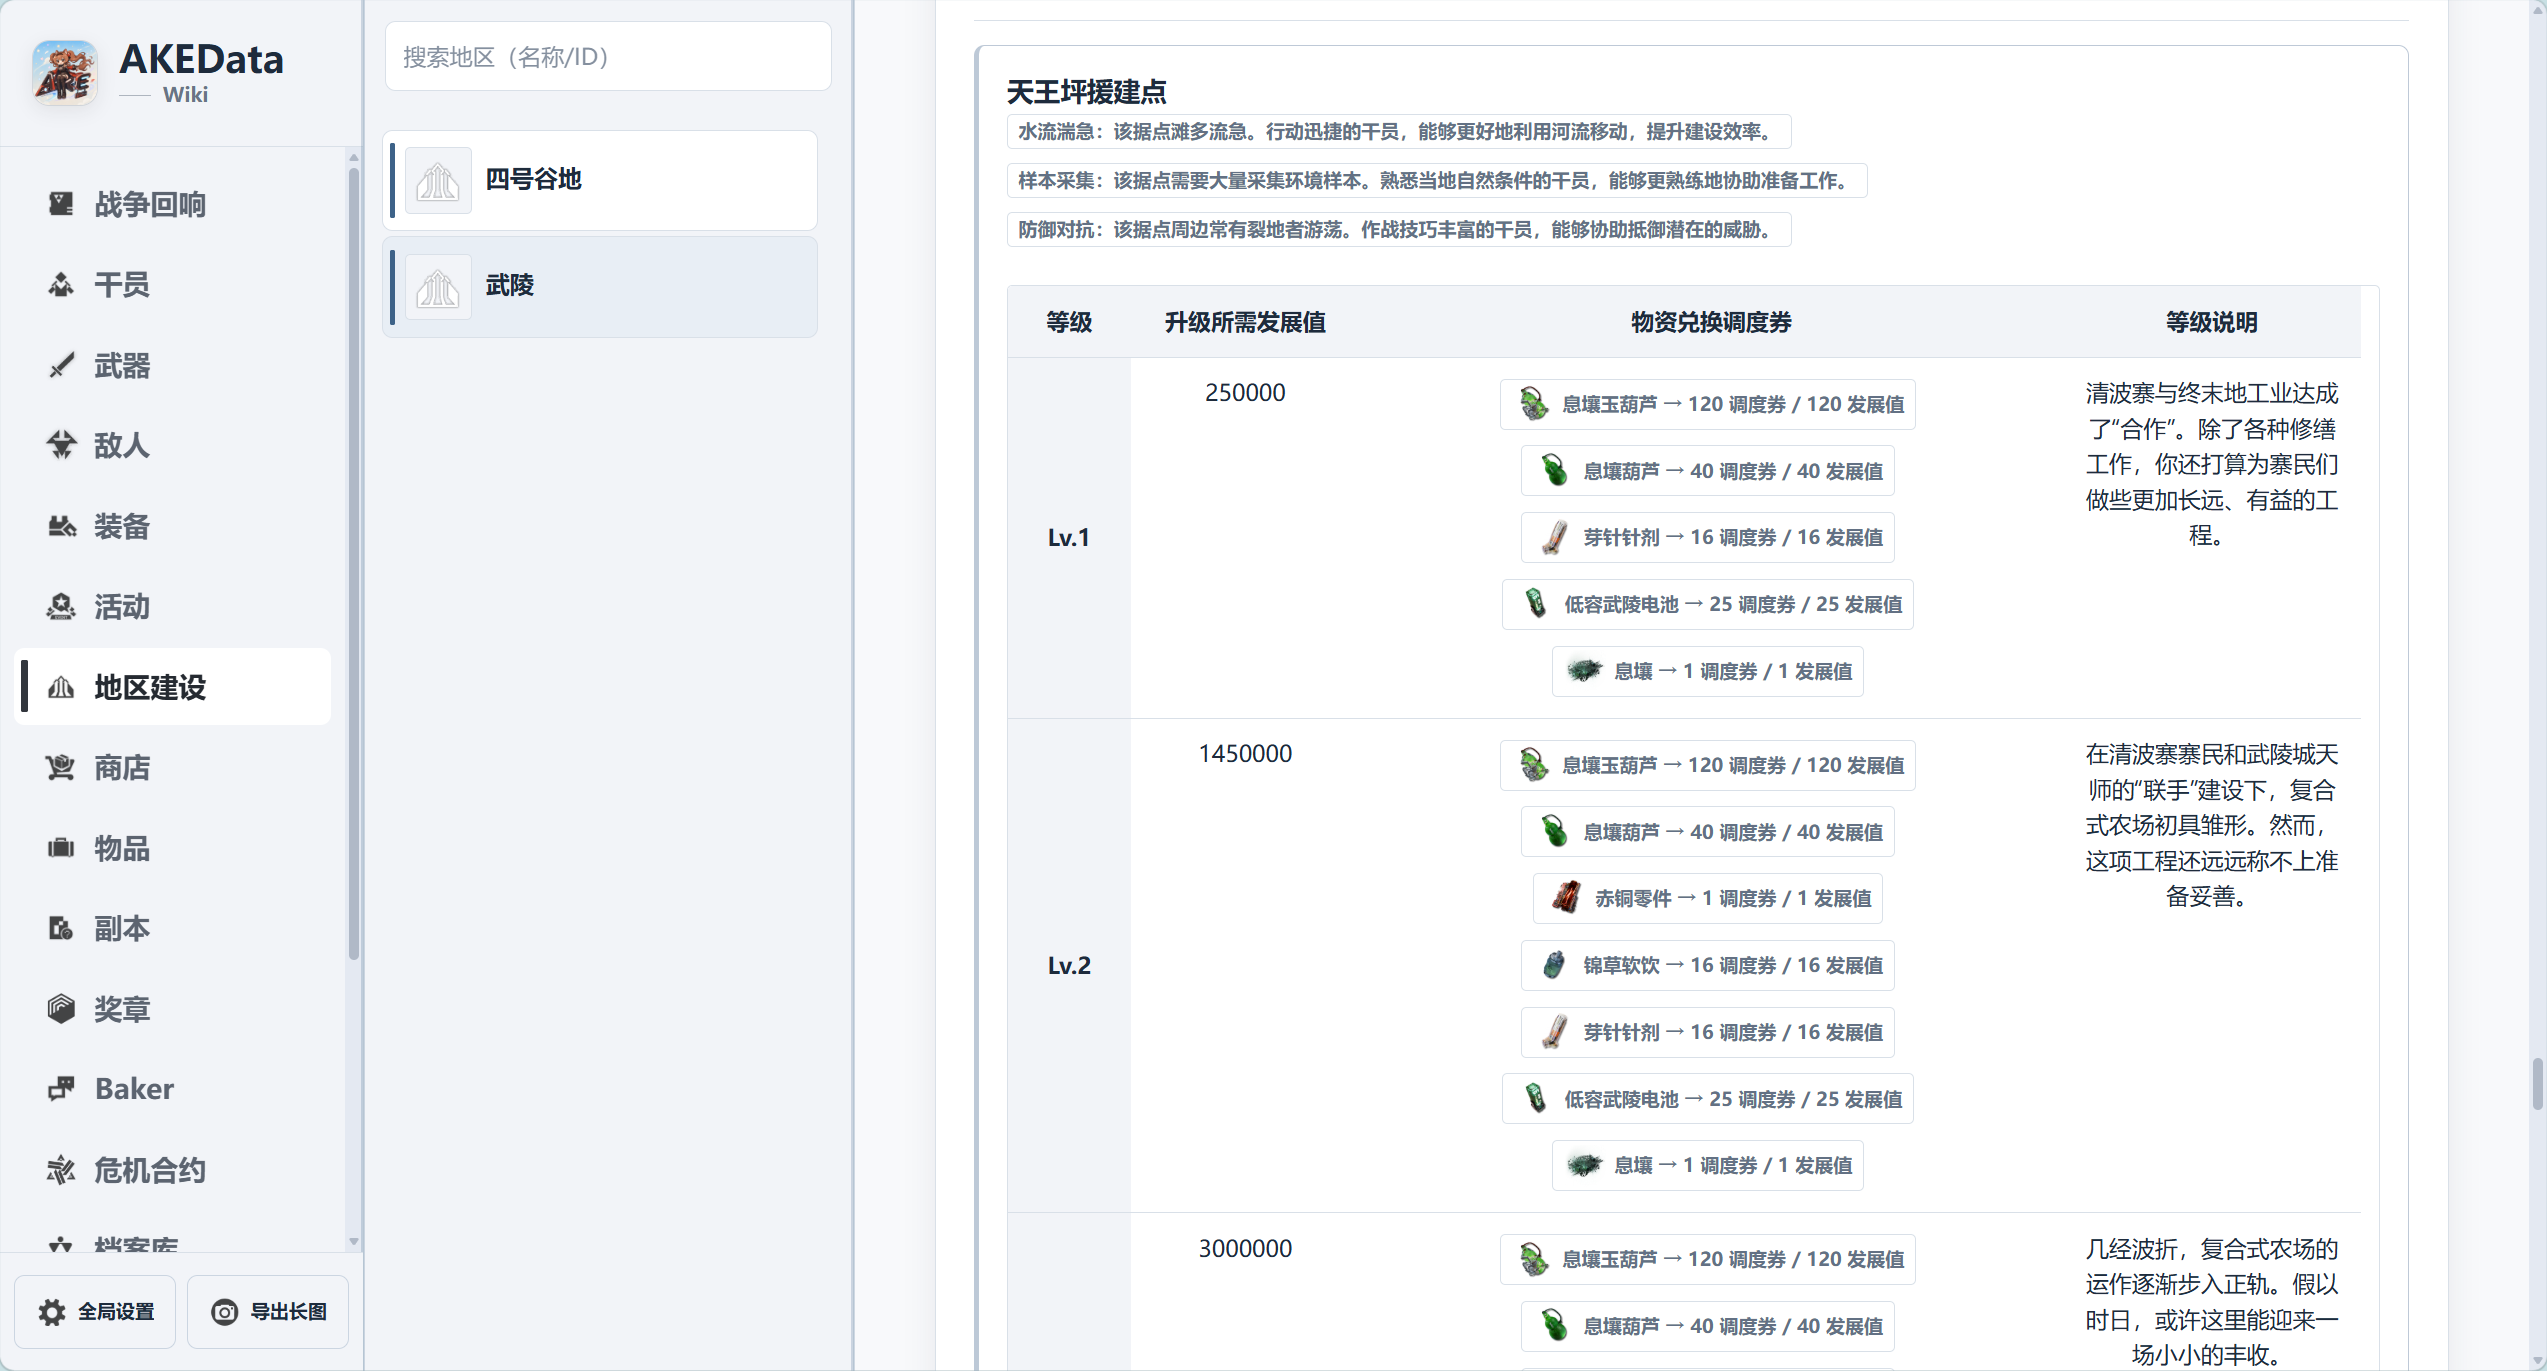The width and height of the screenshot is (2547, 1371).
Task: Select the 武器 sword icon
Action: coord(61,366)
